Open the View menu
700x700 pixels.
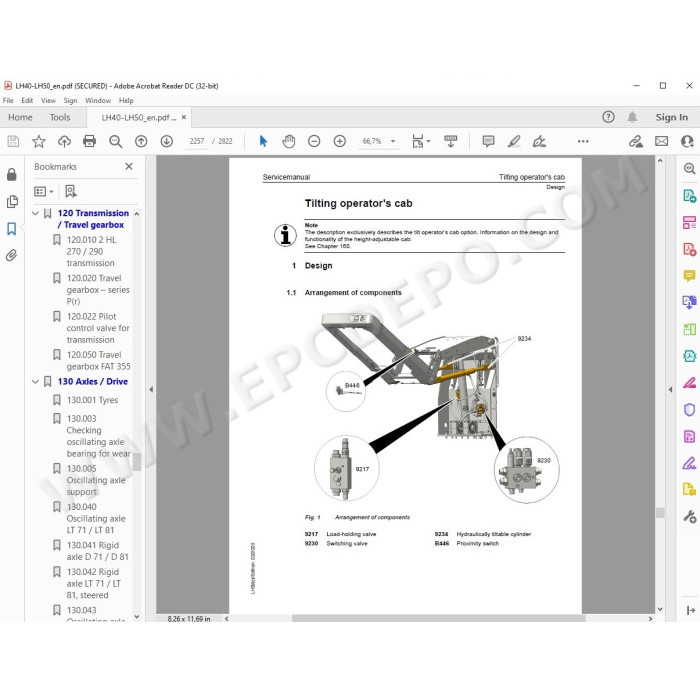click(x=48, y=100)
